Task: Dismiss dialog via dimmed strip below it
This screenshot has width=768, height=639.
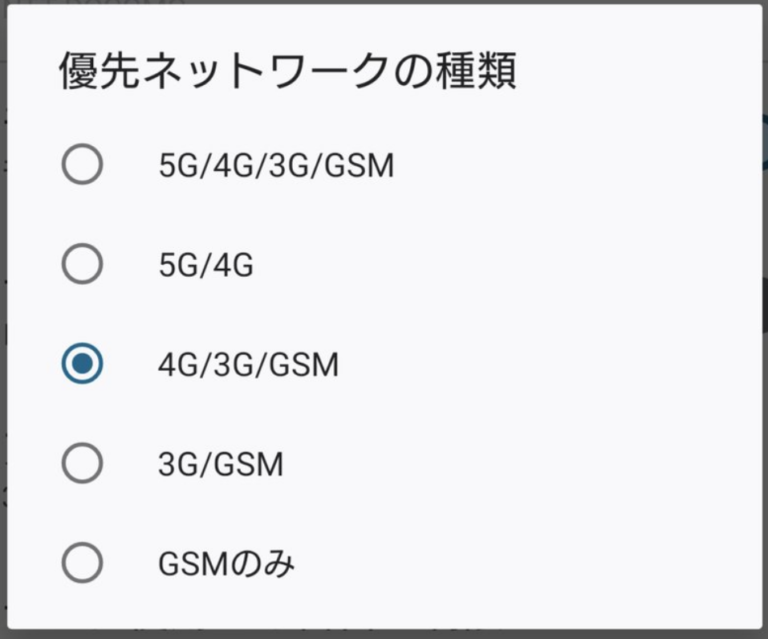Action: pyautogui.click(x=384, y=634)
